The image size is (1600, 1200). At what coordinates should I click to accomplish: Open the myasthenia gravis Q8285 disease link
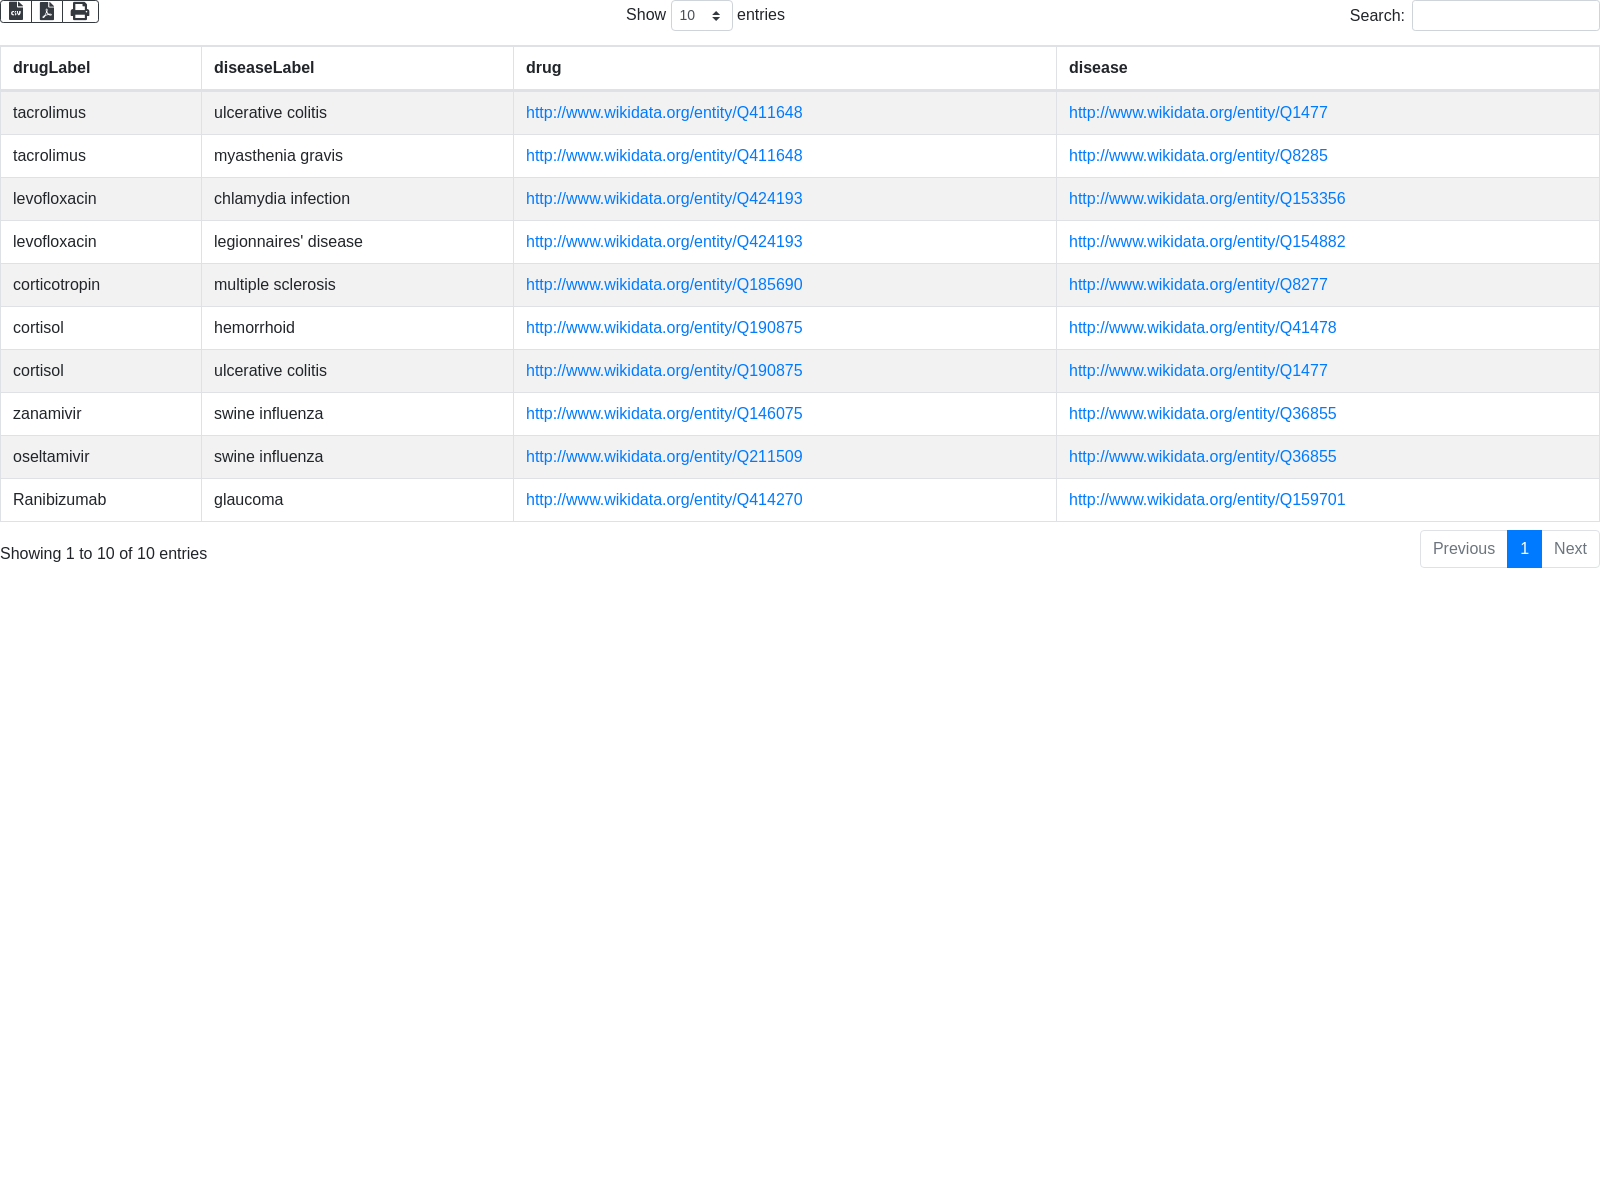click(1198, 156)
